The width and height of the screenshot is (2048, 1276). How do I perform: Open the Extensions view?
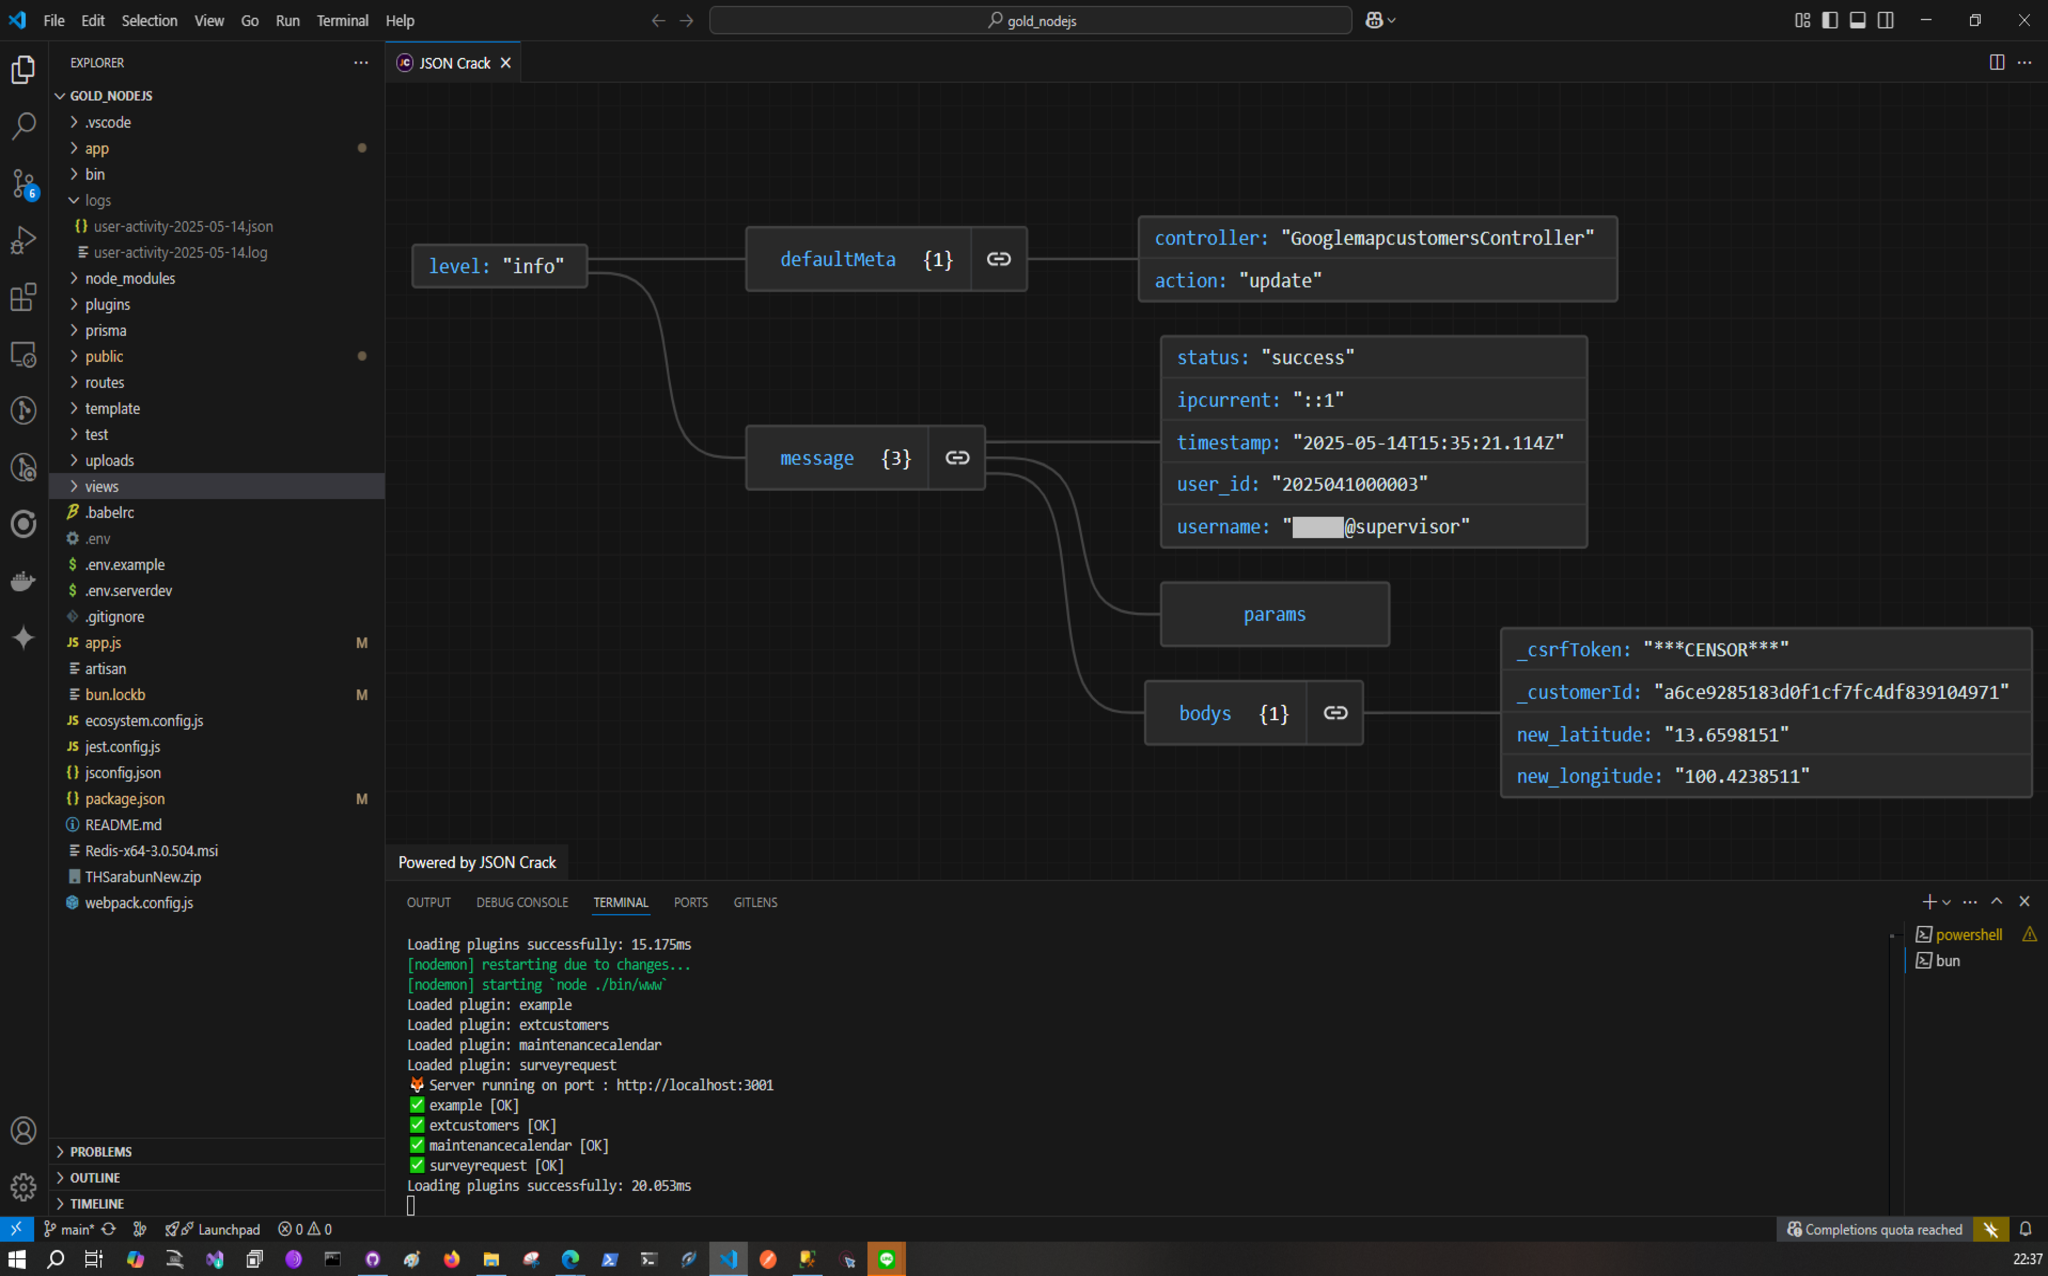point(24,297)
